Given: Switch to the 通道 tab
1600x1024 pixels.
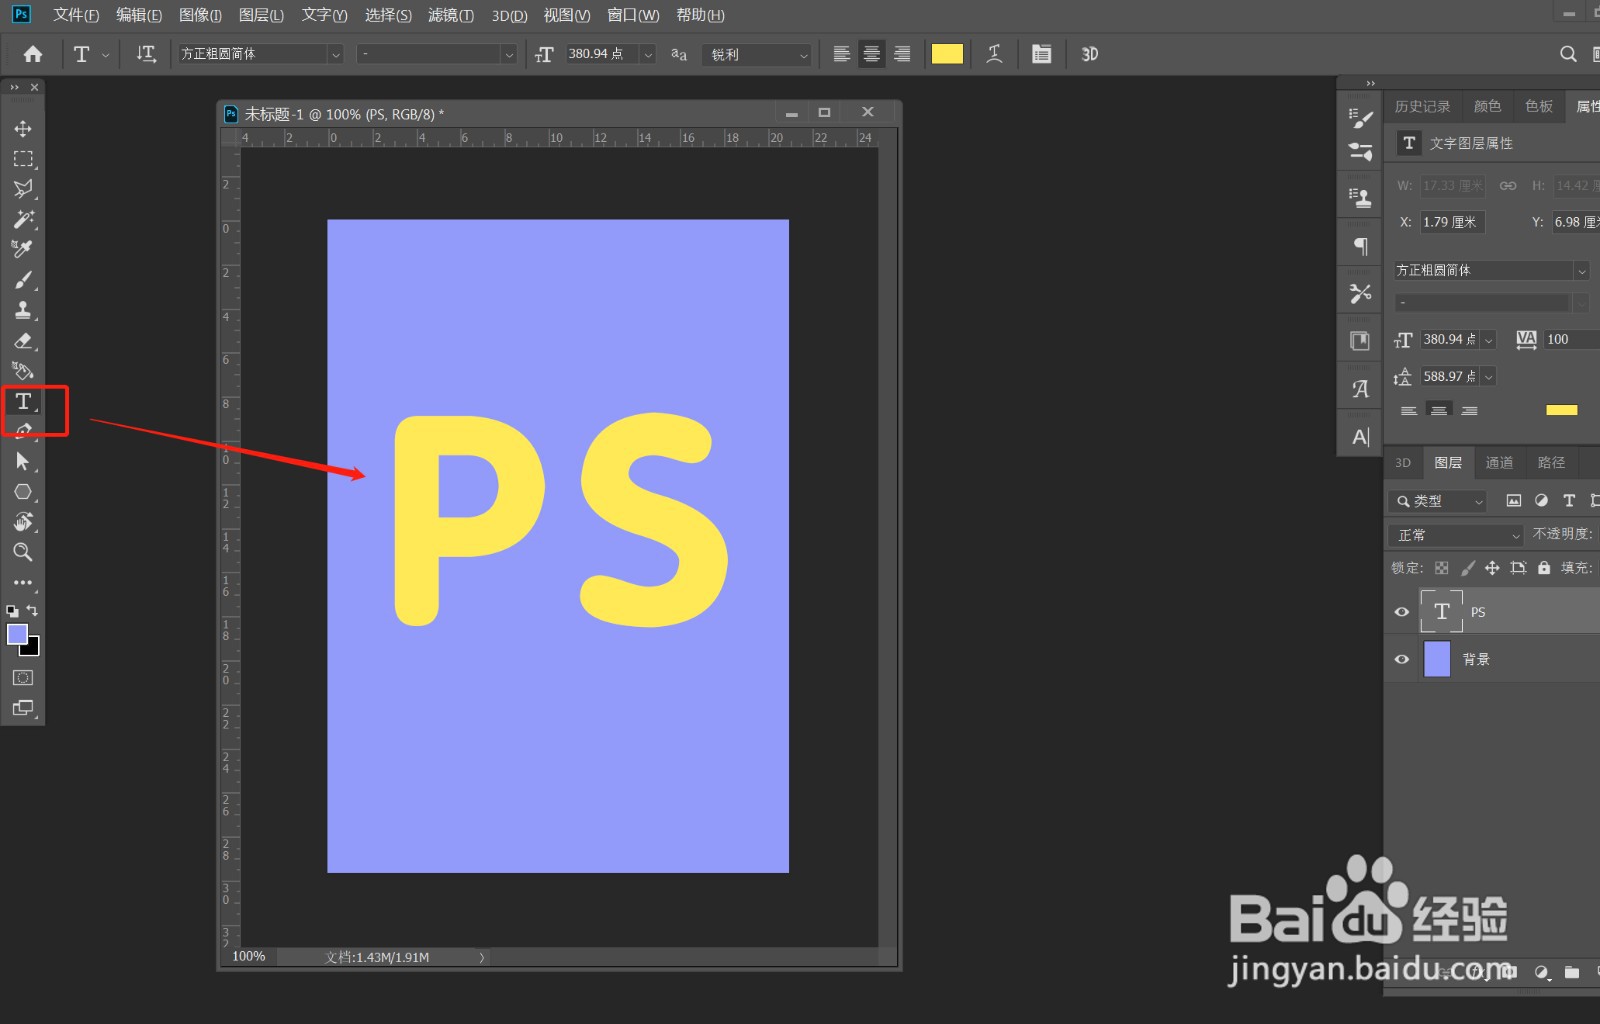Looking at the screenshot, I should click(x=1499, y=462).
